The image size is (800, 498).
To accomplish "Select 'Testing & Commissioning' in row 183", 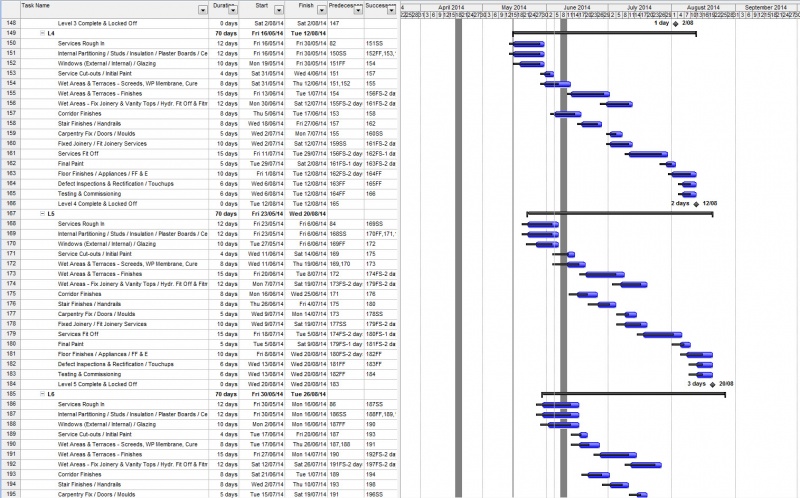I will [x=89, y=374].
